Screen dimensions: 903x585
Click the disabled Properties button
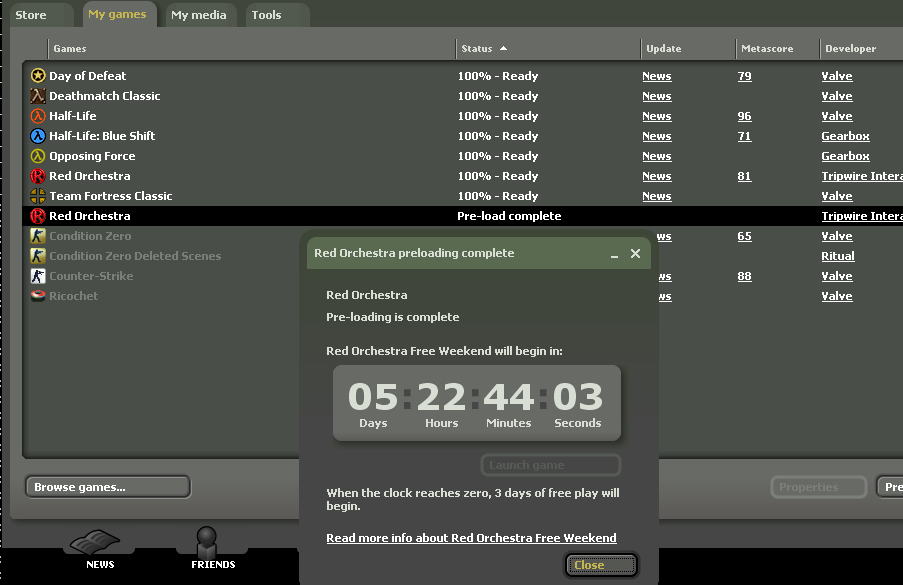(818, 487)
